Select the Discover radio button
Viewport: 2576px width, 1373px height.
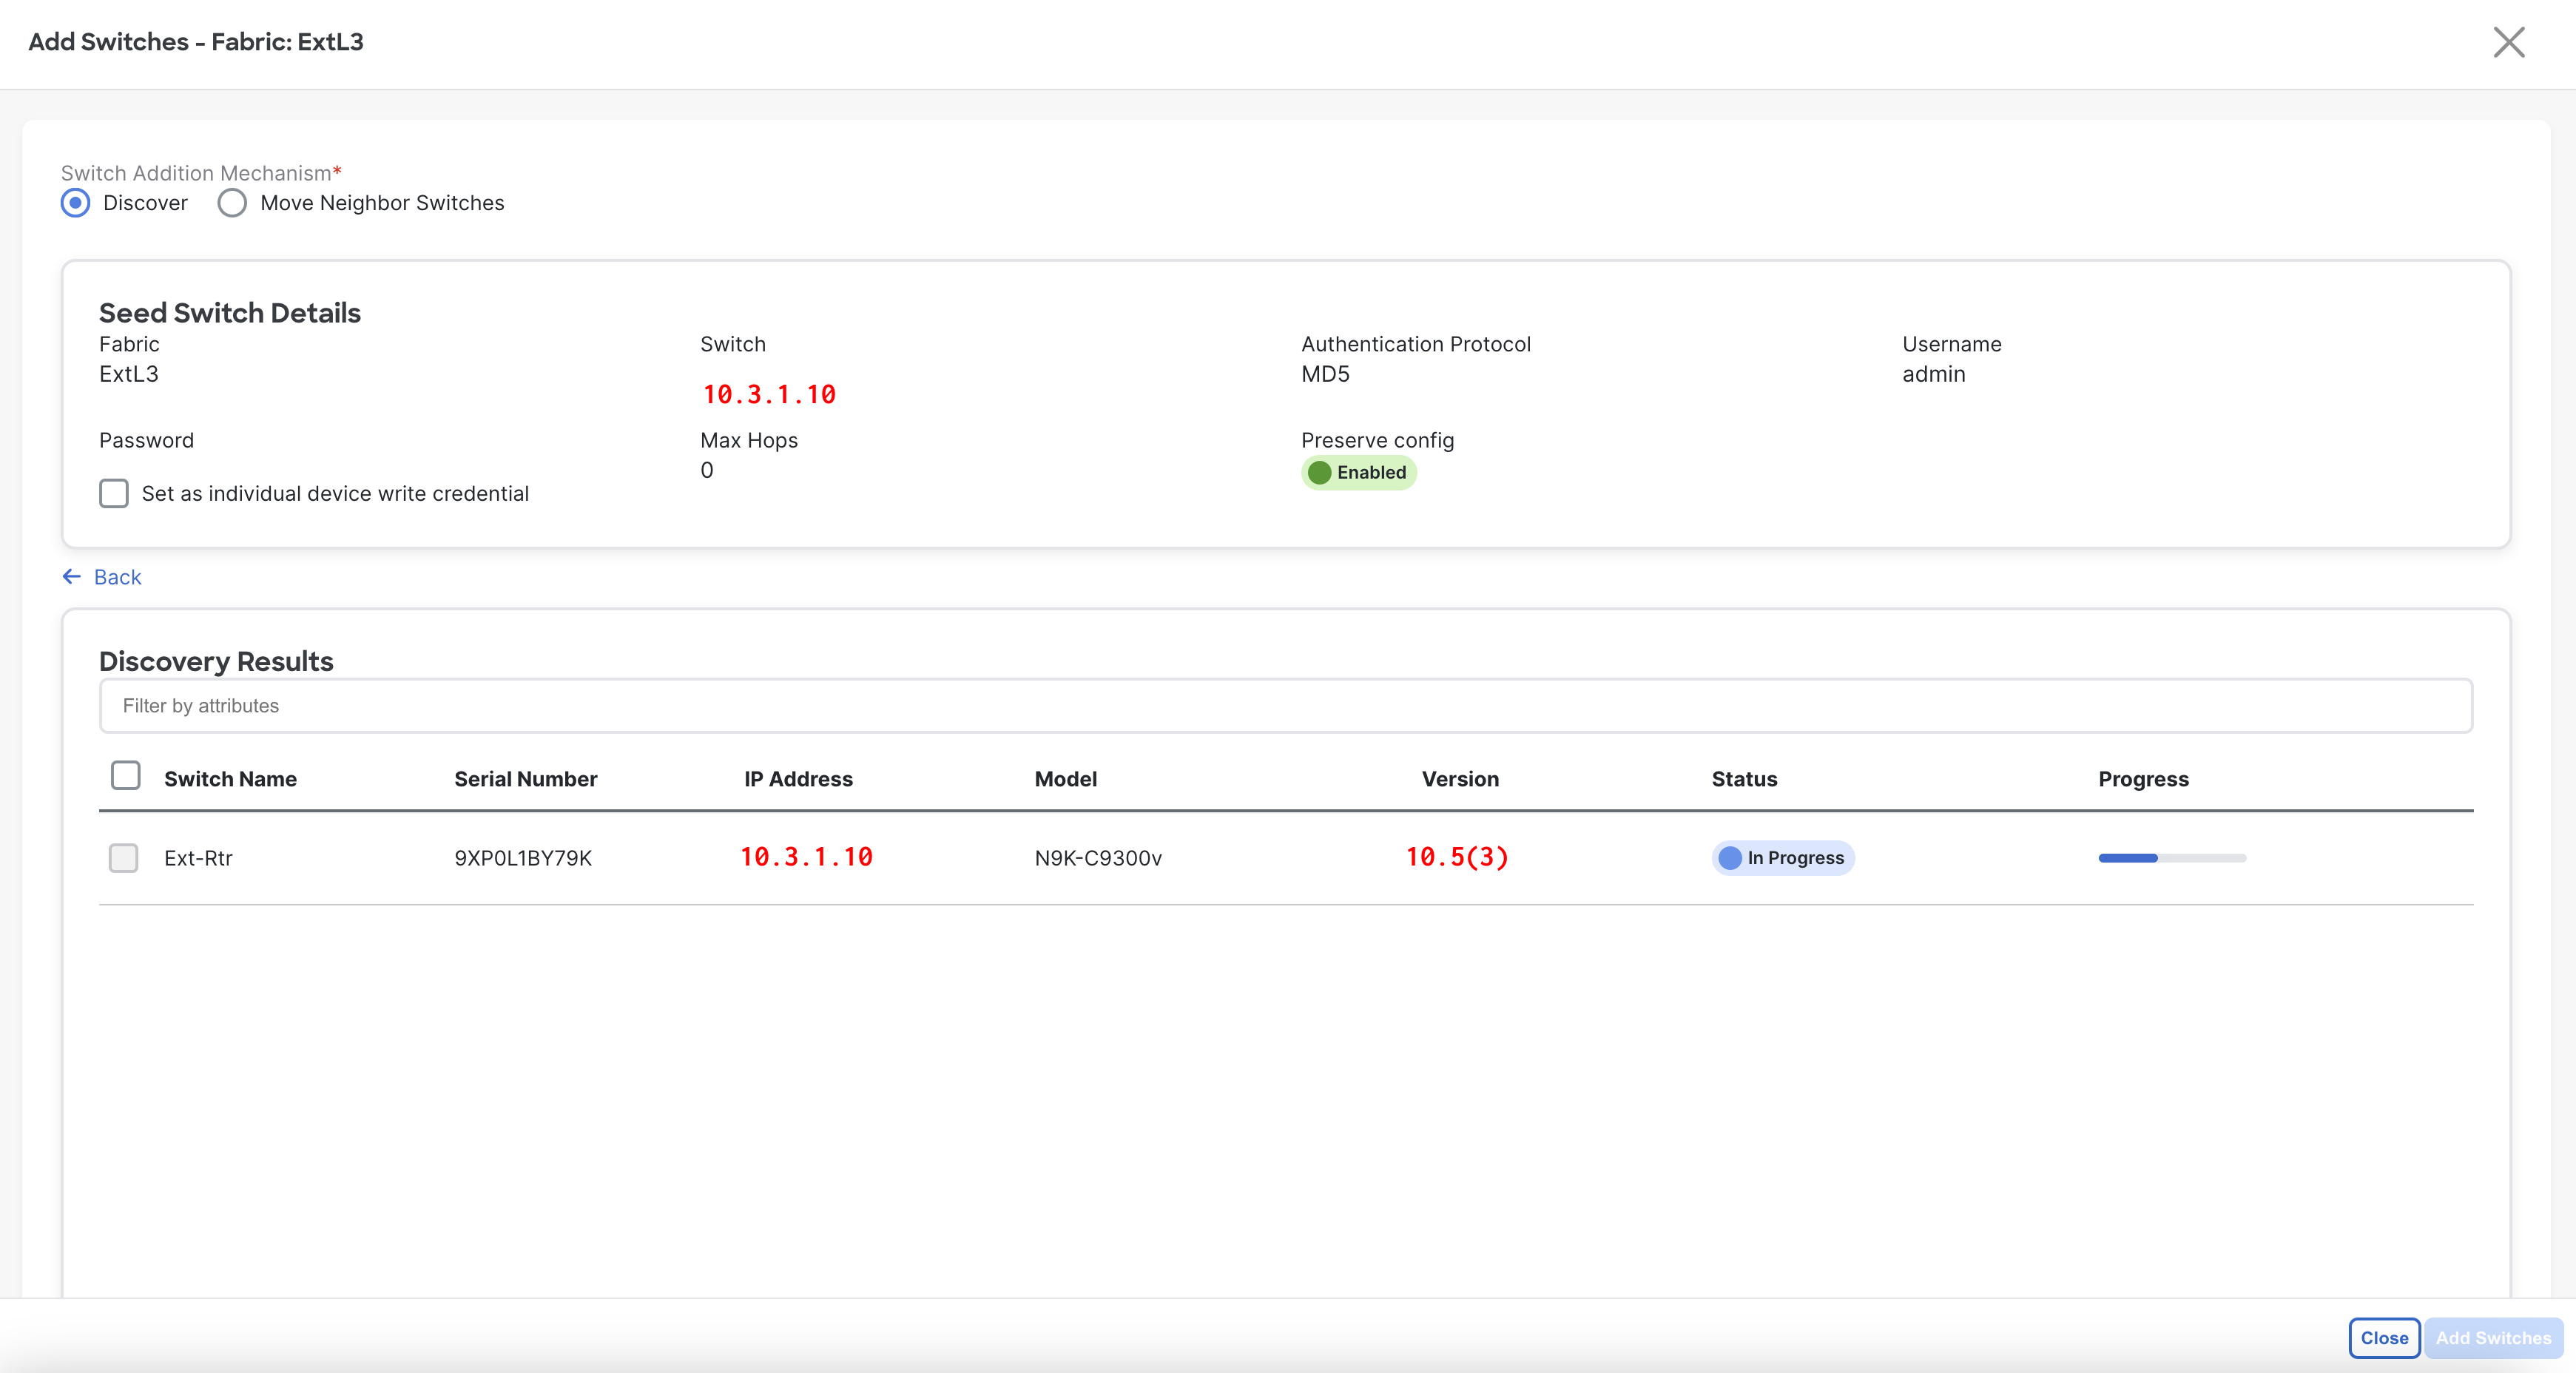click(x=76, y=203)
